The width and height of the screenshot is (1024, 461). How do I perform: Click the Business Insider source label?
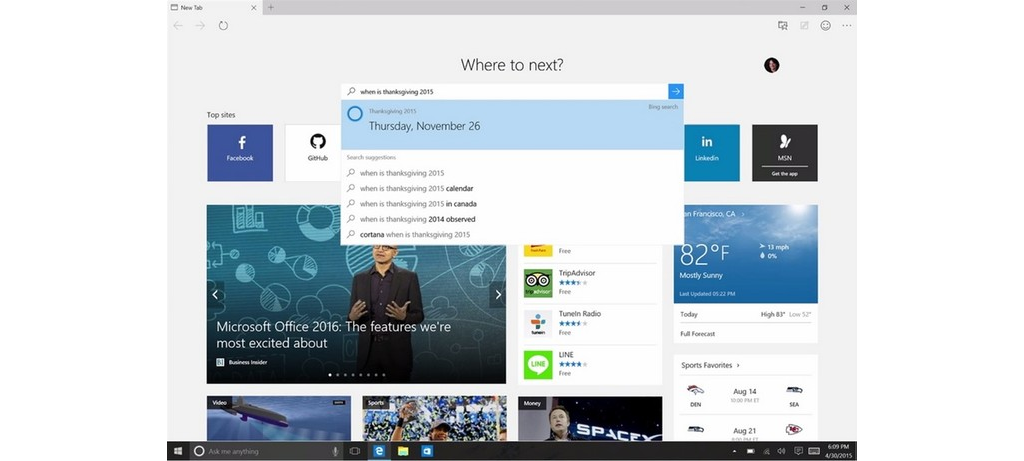pos(248,362)
